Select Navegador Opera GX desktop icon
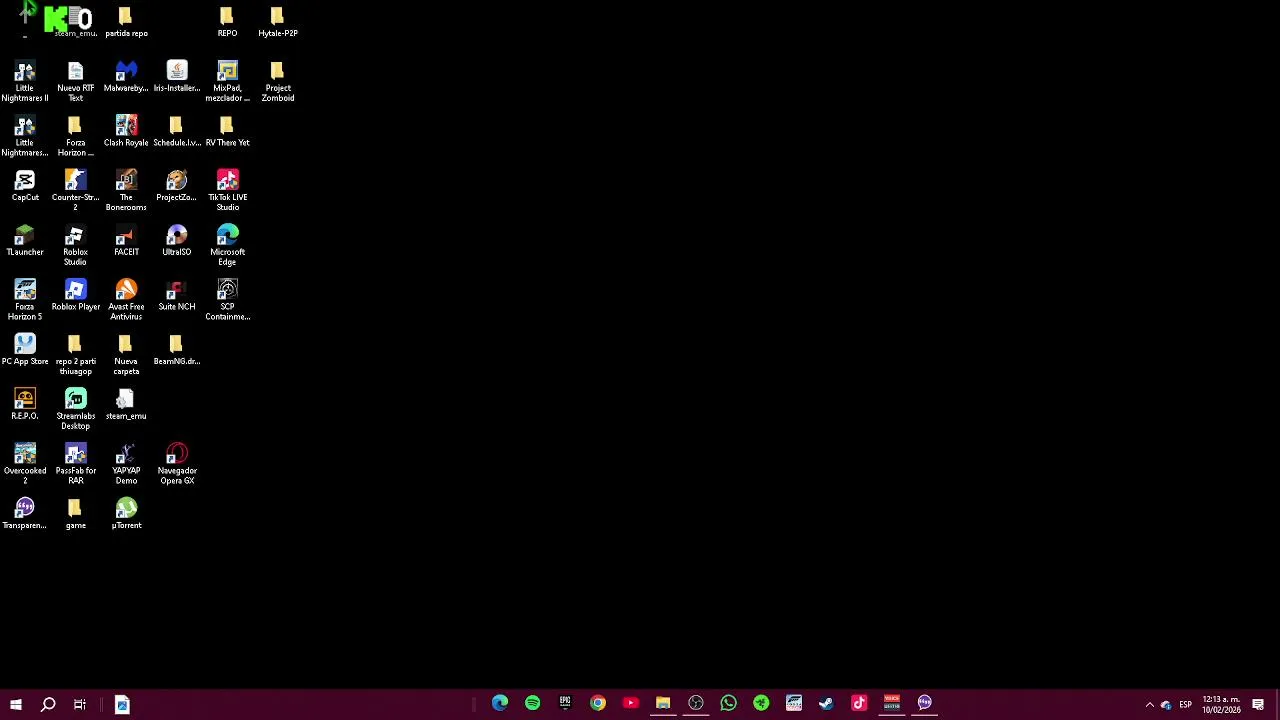The height and width of the screenshot is (720, 1280). pyautogui.click(x=177, y=464)
